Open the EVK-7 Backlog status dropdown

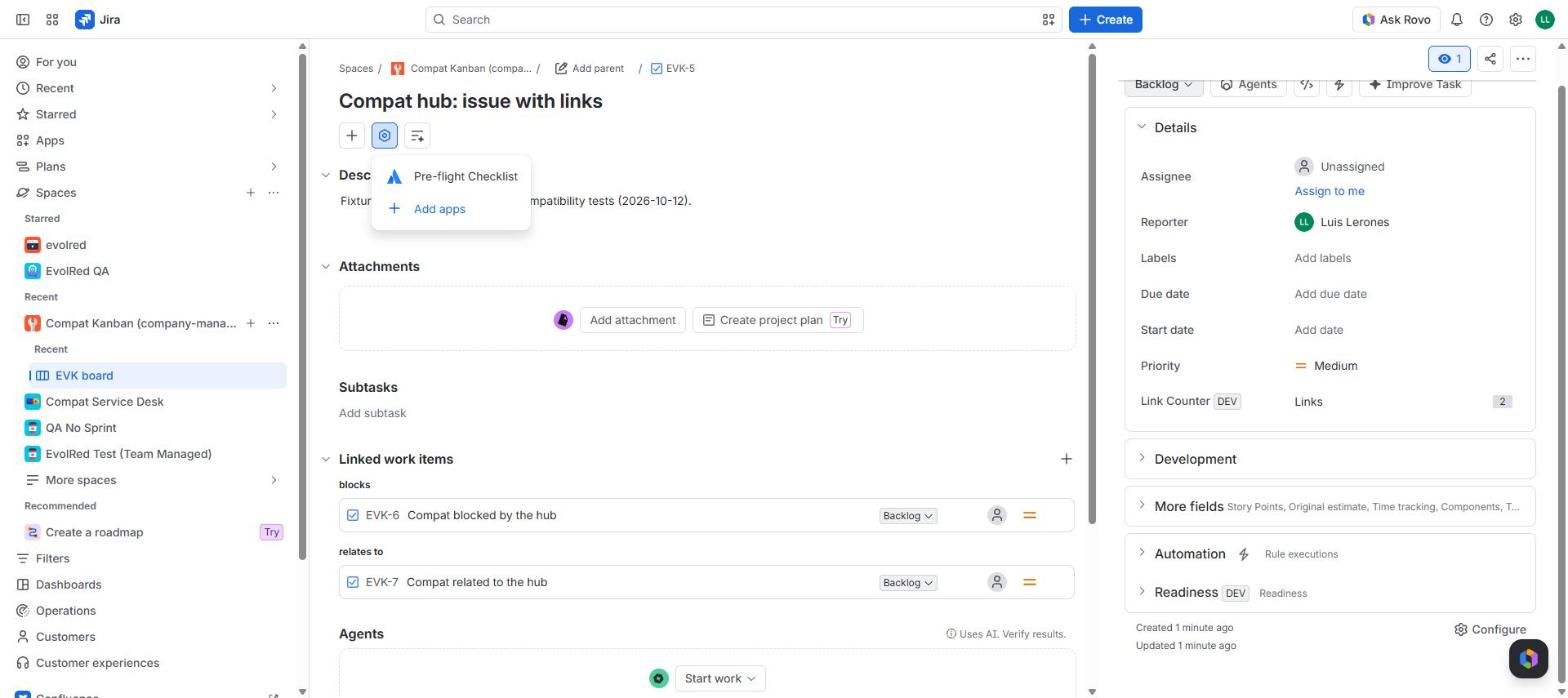click(908, 583)
